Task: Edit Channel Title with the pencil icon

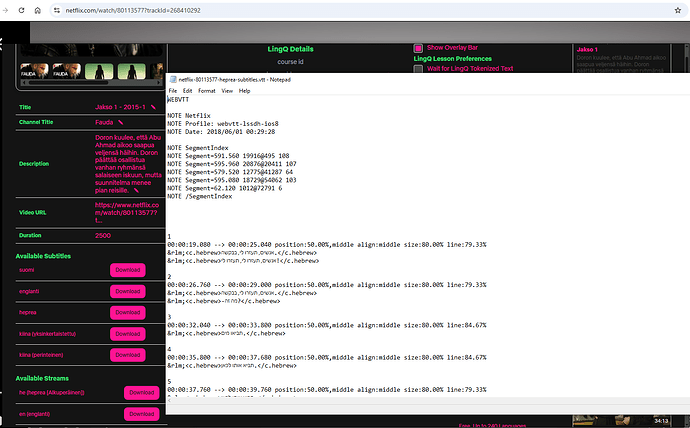Action: pos(121,122)
